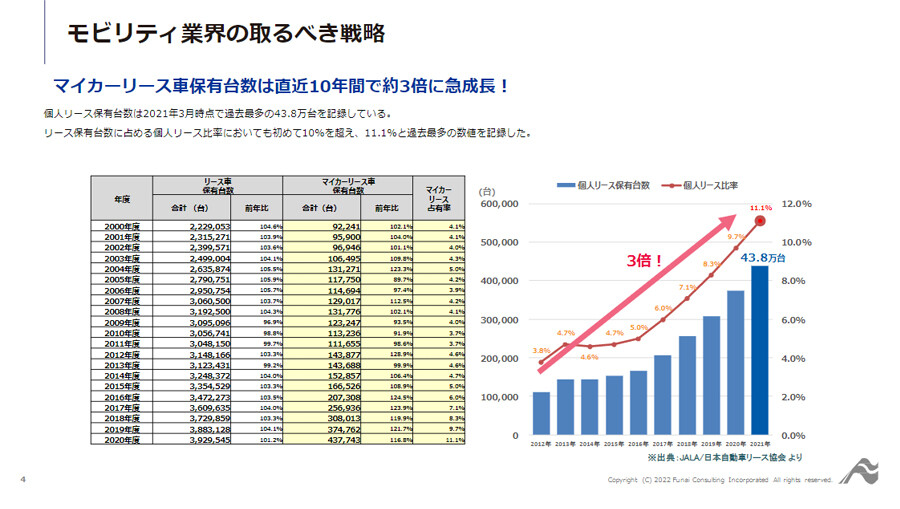Click the table value 3,095,096
This screenshot has width=900, height=509.
(x=210, y=323)
